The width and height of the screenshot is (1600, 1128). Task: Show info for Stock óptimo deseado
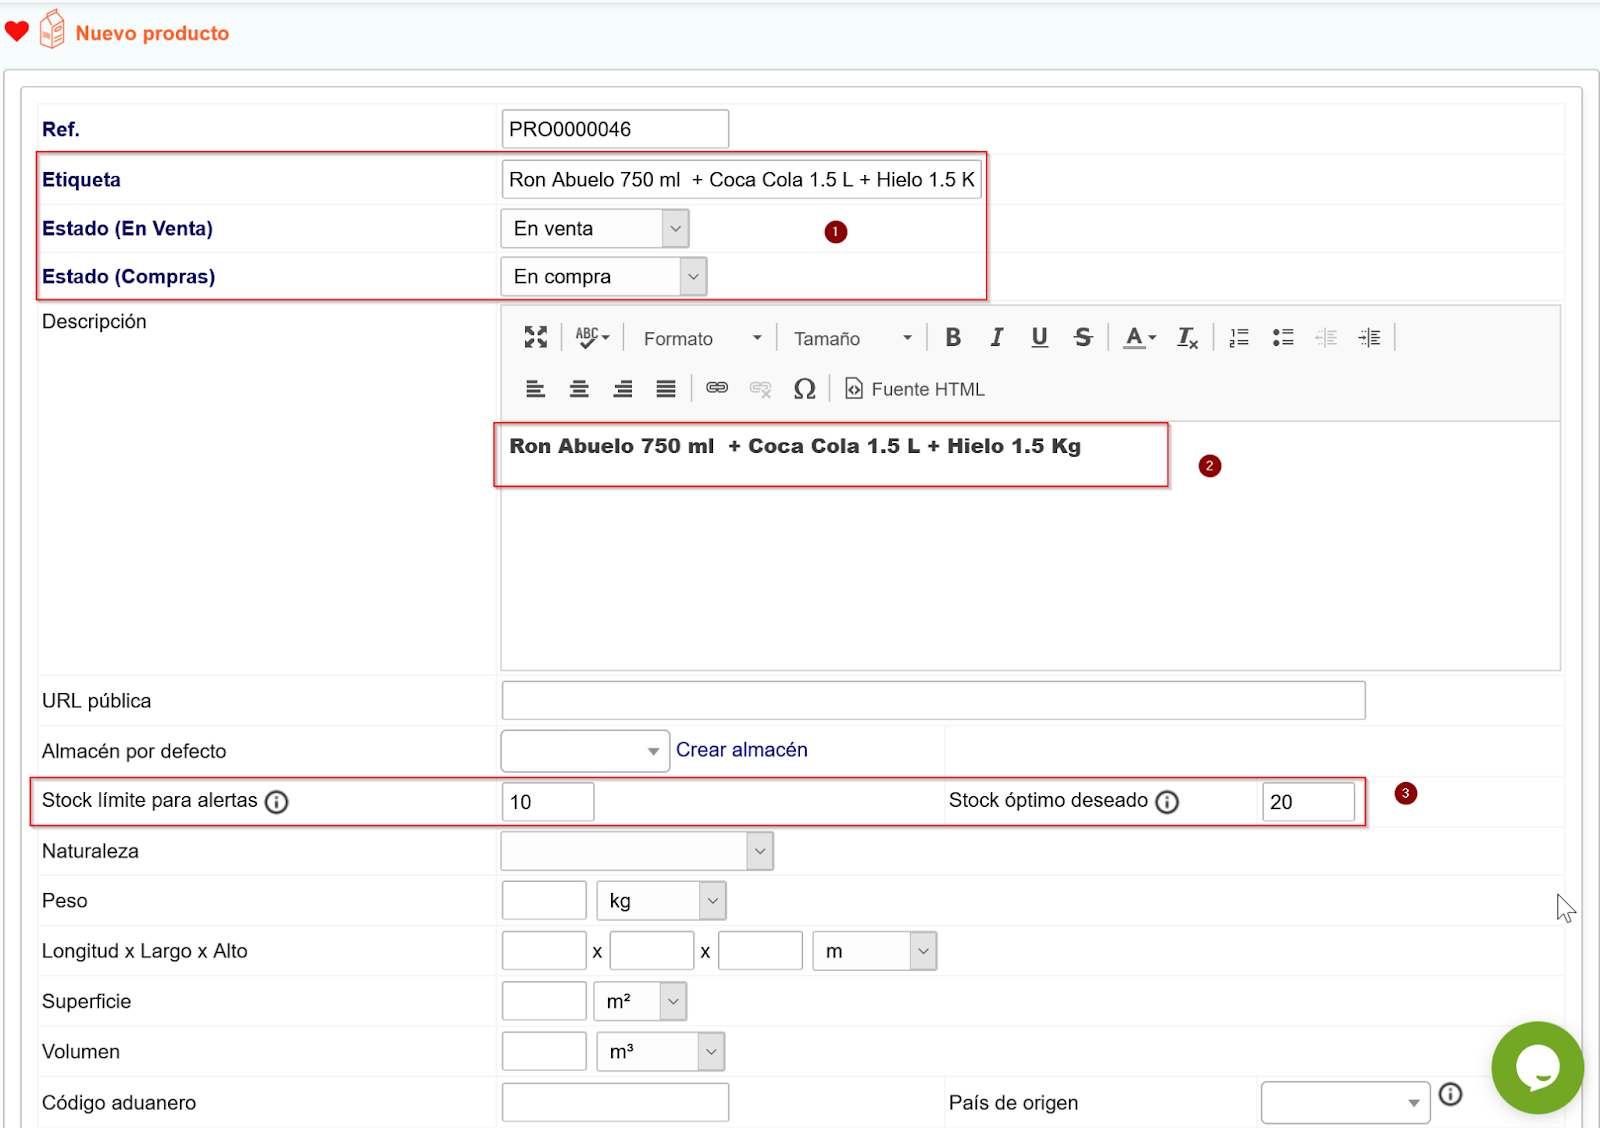(x=1167, y=802)
